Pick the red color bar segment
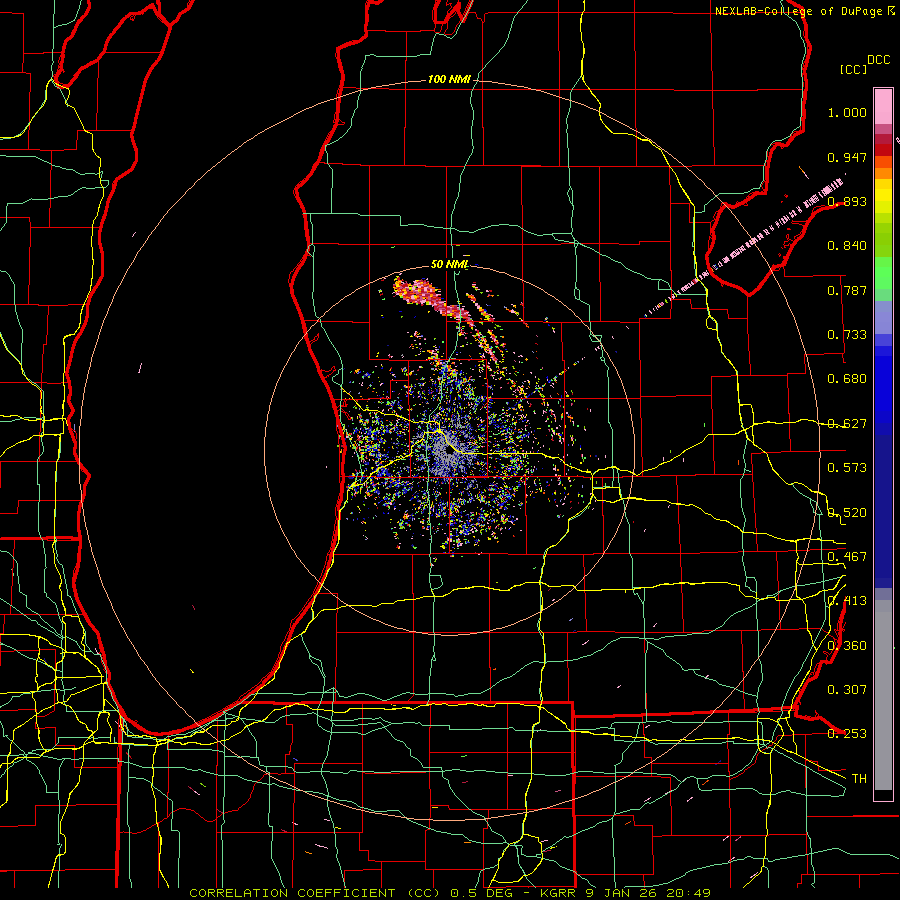This screenshot has width=900, height=900. point(883,149)
